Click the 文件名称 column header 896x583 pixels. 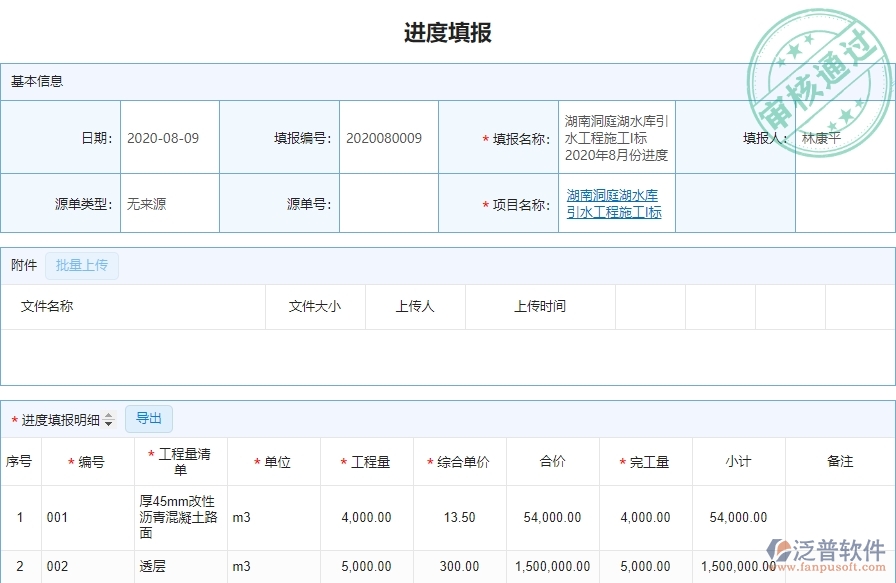pyautogui.click(x=47, y=307)
